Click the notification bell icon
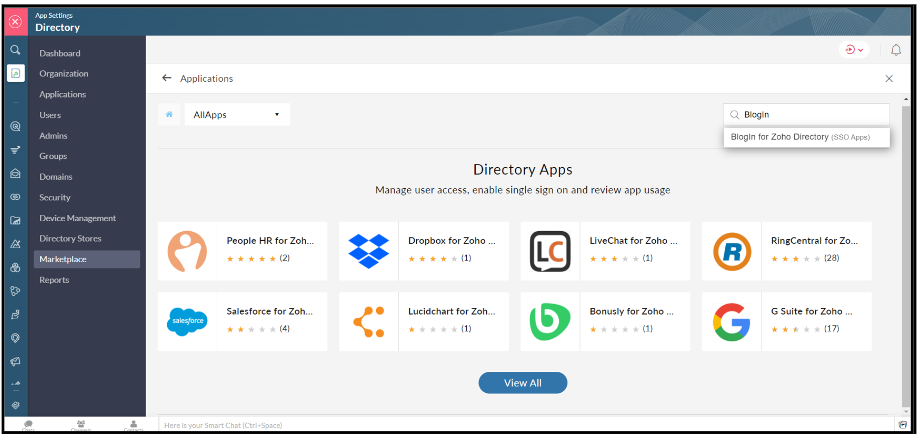This screenshot has width=920, height=437. point(896,50)
